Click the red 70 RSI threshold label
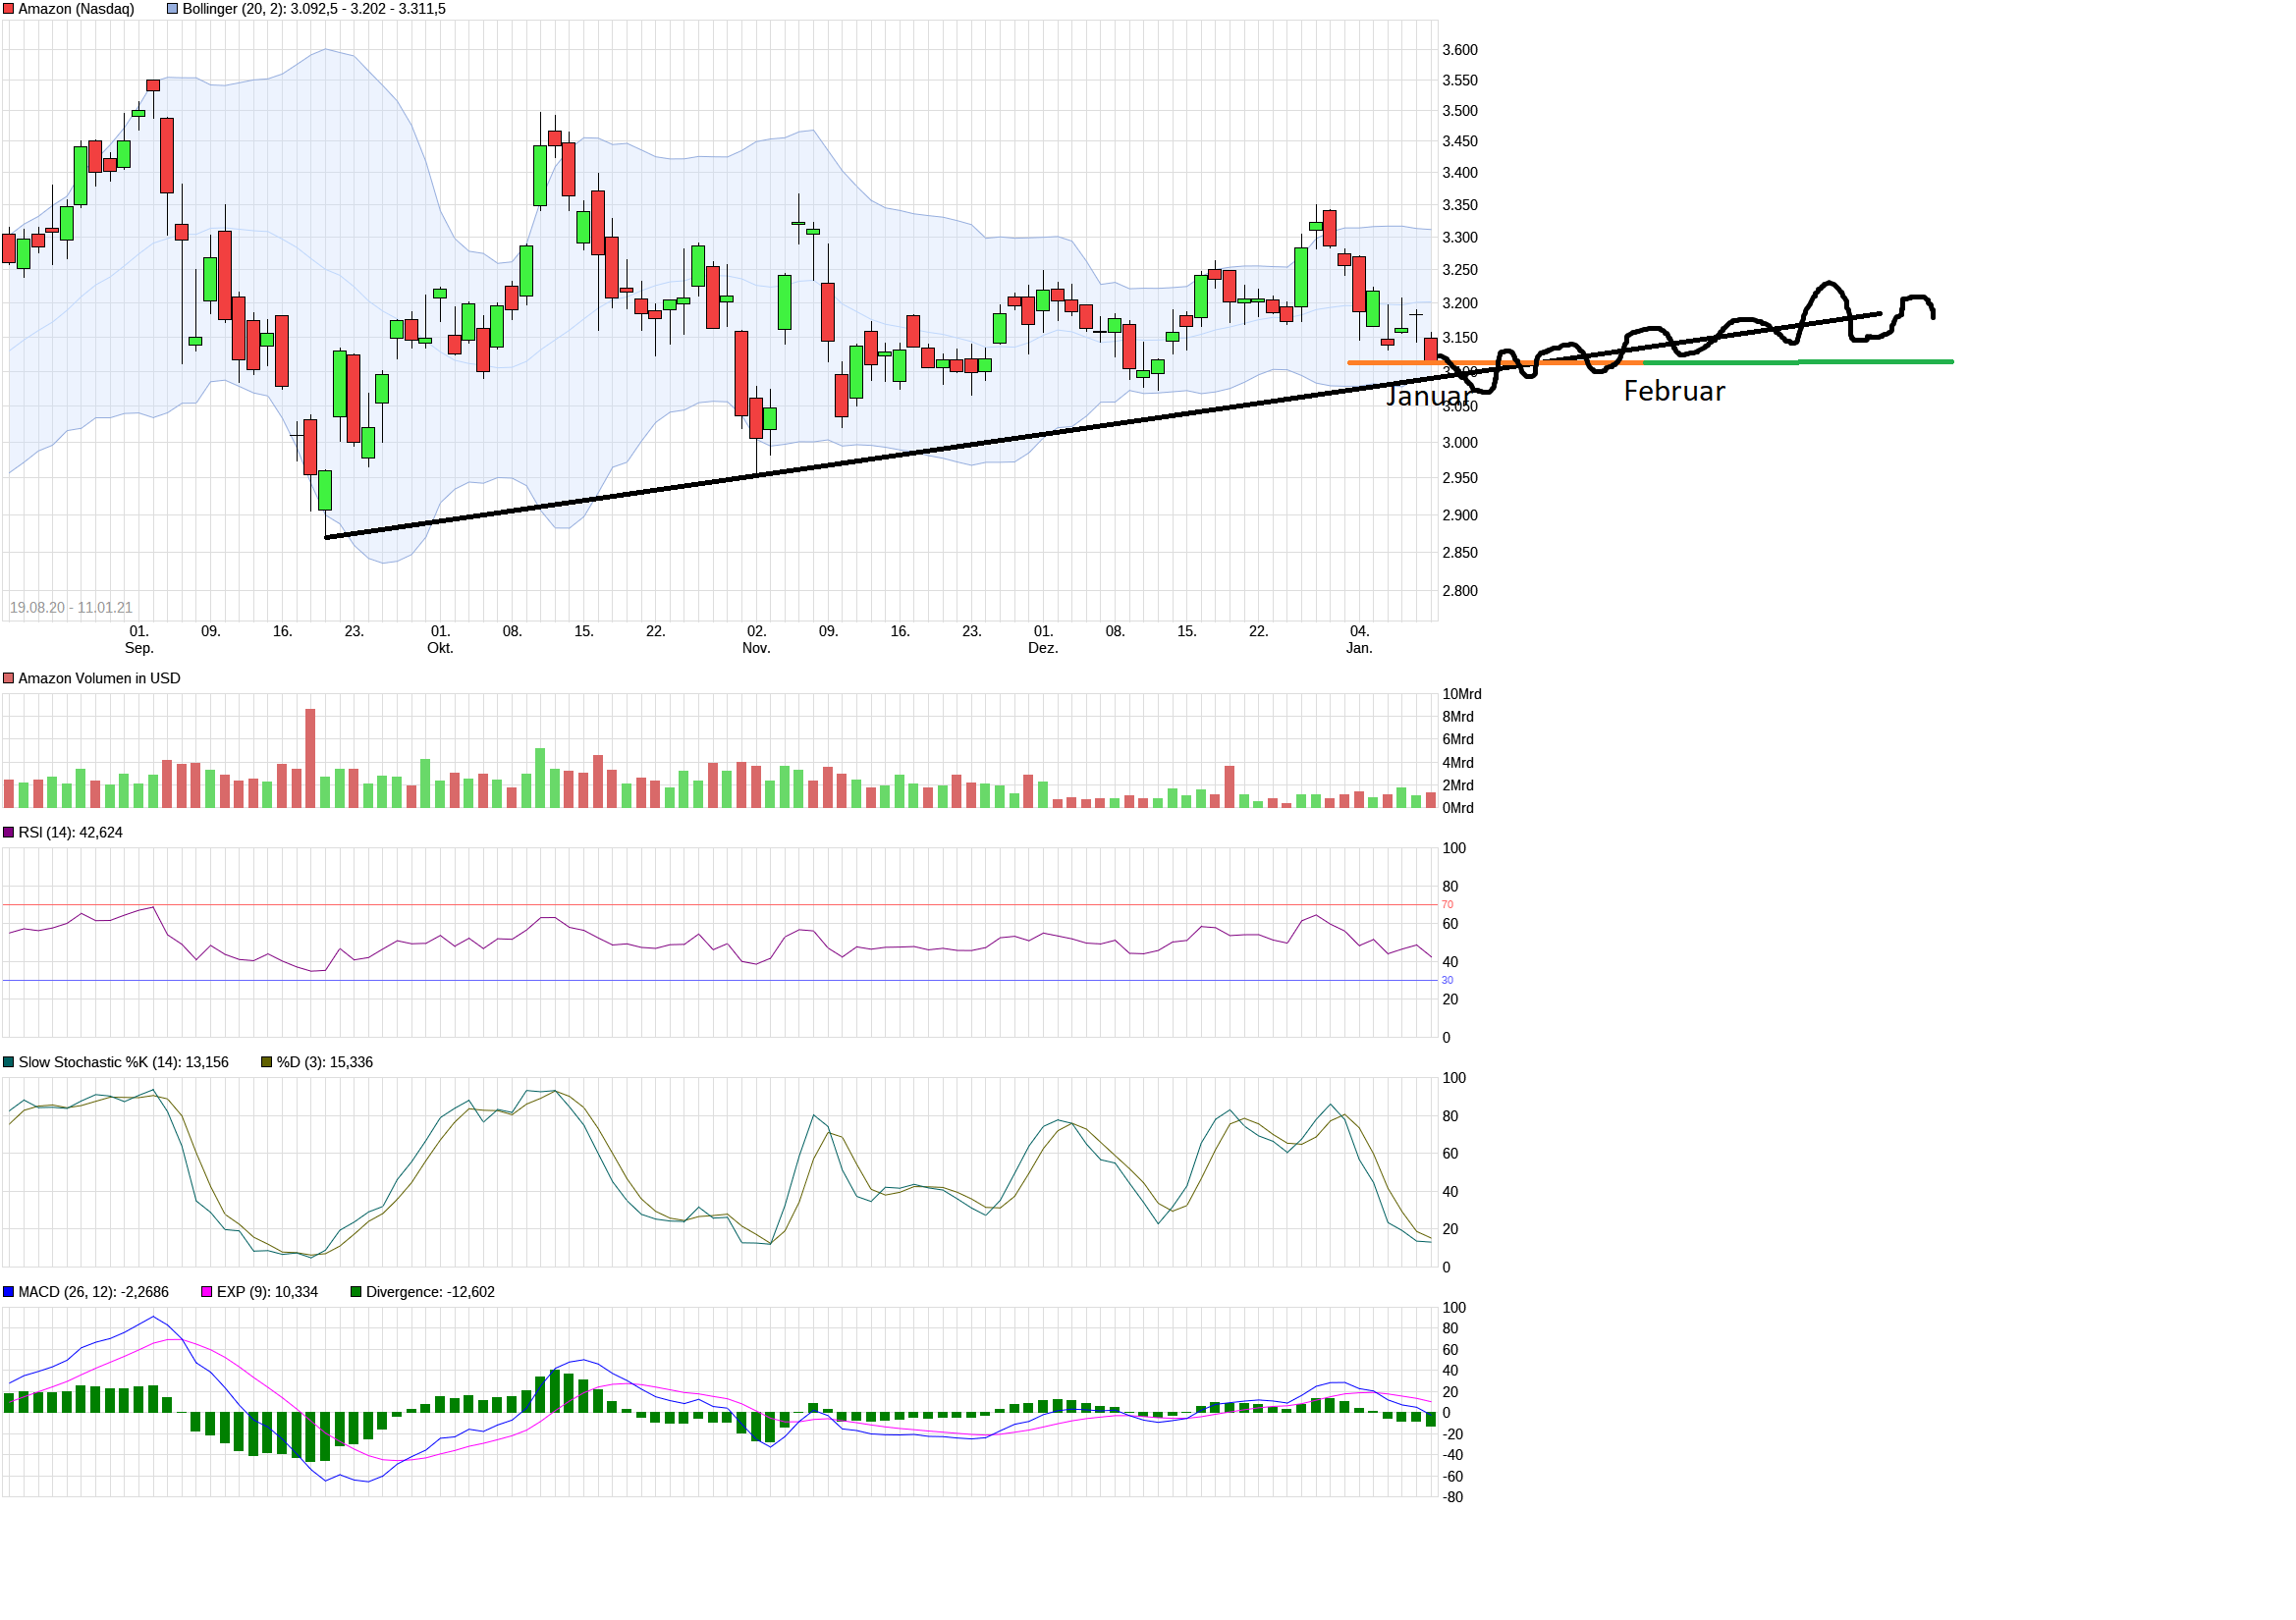 tap(1447, 904)
